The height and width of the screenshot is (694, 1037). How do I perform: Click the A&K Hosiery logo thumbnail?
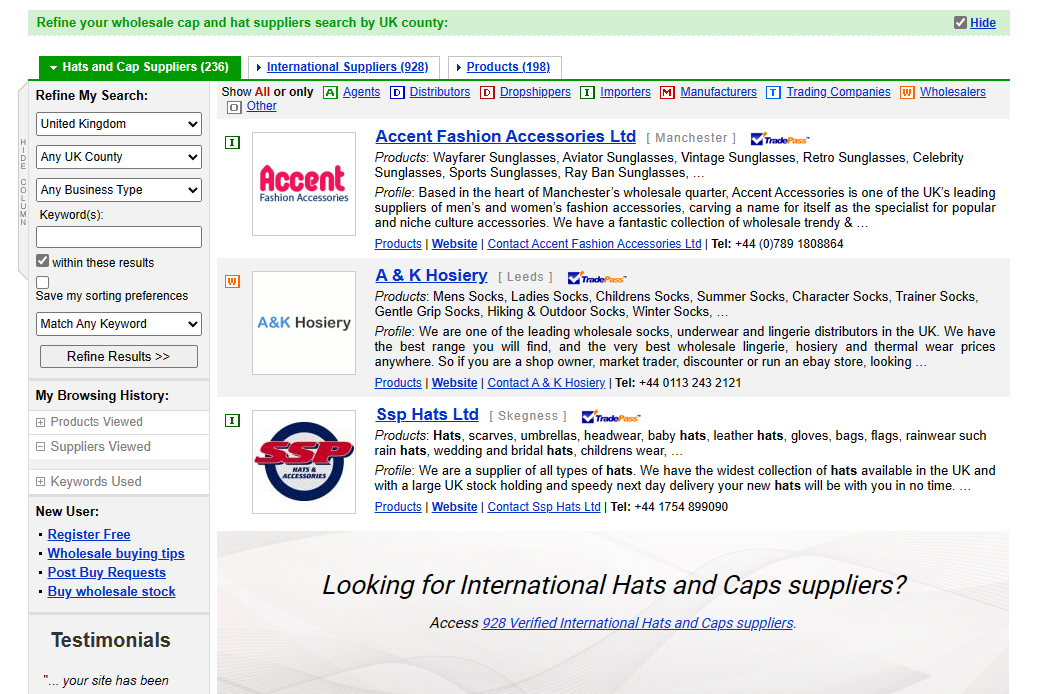pos(304,323)
